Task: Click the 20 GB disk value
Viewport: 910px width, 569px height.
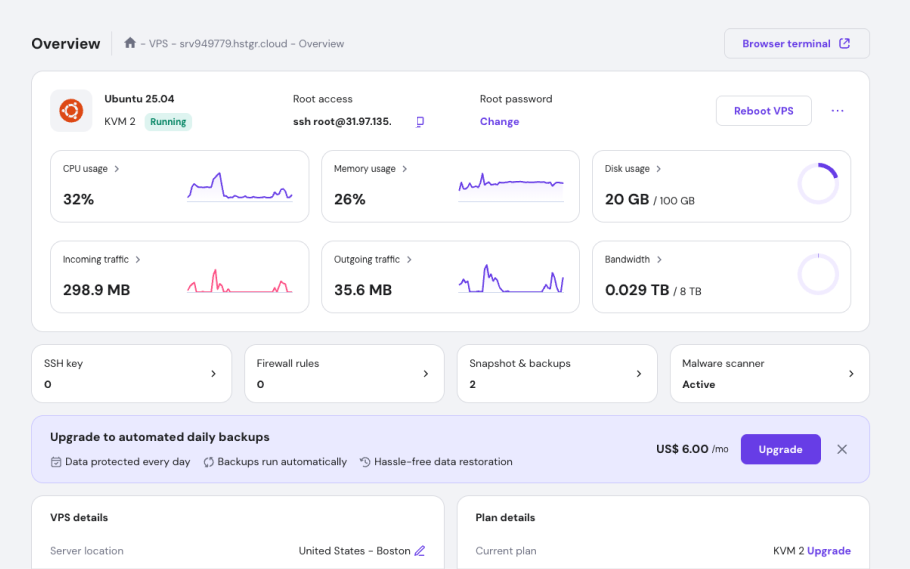Action: click(627, 199)
